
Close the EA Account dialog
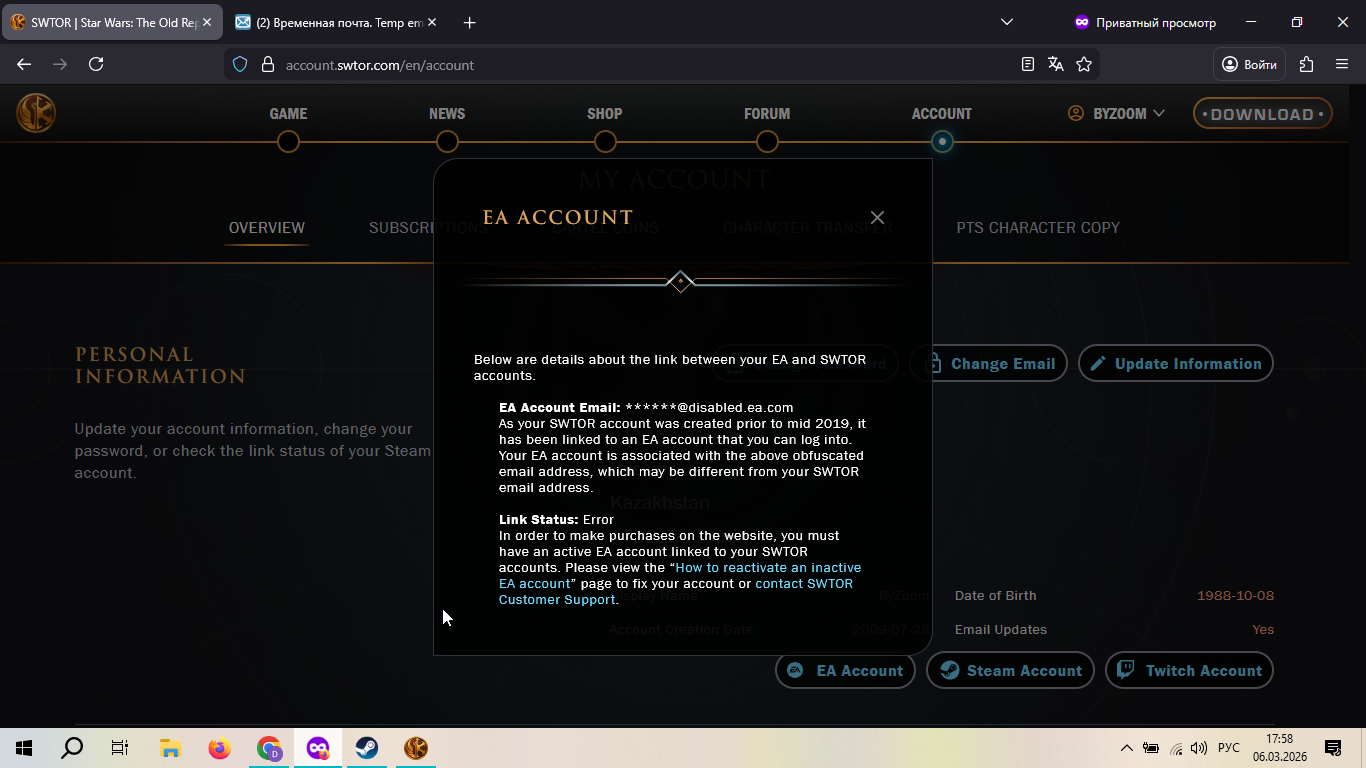point(877,218)
